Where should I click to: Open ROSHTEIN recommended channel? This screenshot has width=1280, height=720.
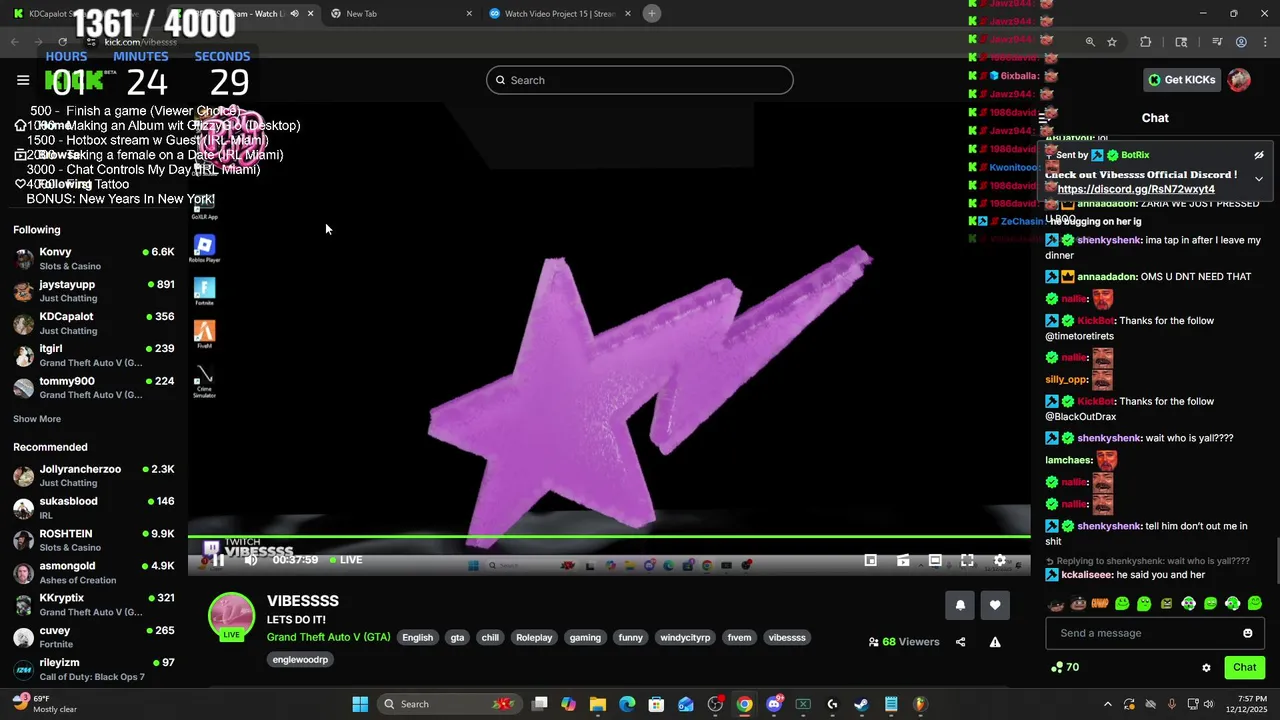coord(94,540)
